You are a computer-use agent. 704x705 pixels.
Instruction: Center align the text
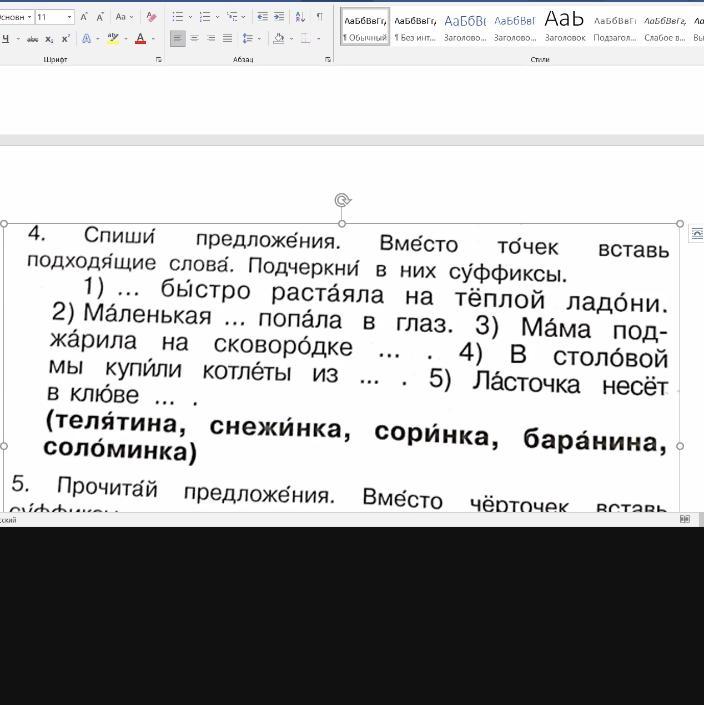tap(194, 39)
